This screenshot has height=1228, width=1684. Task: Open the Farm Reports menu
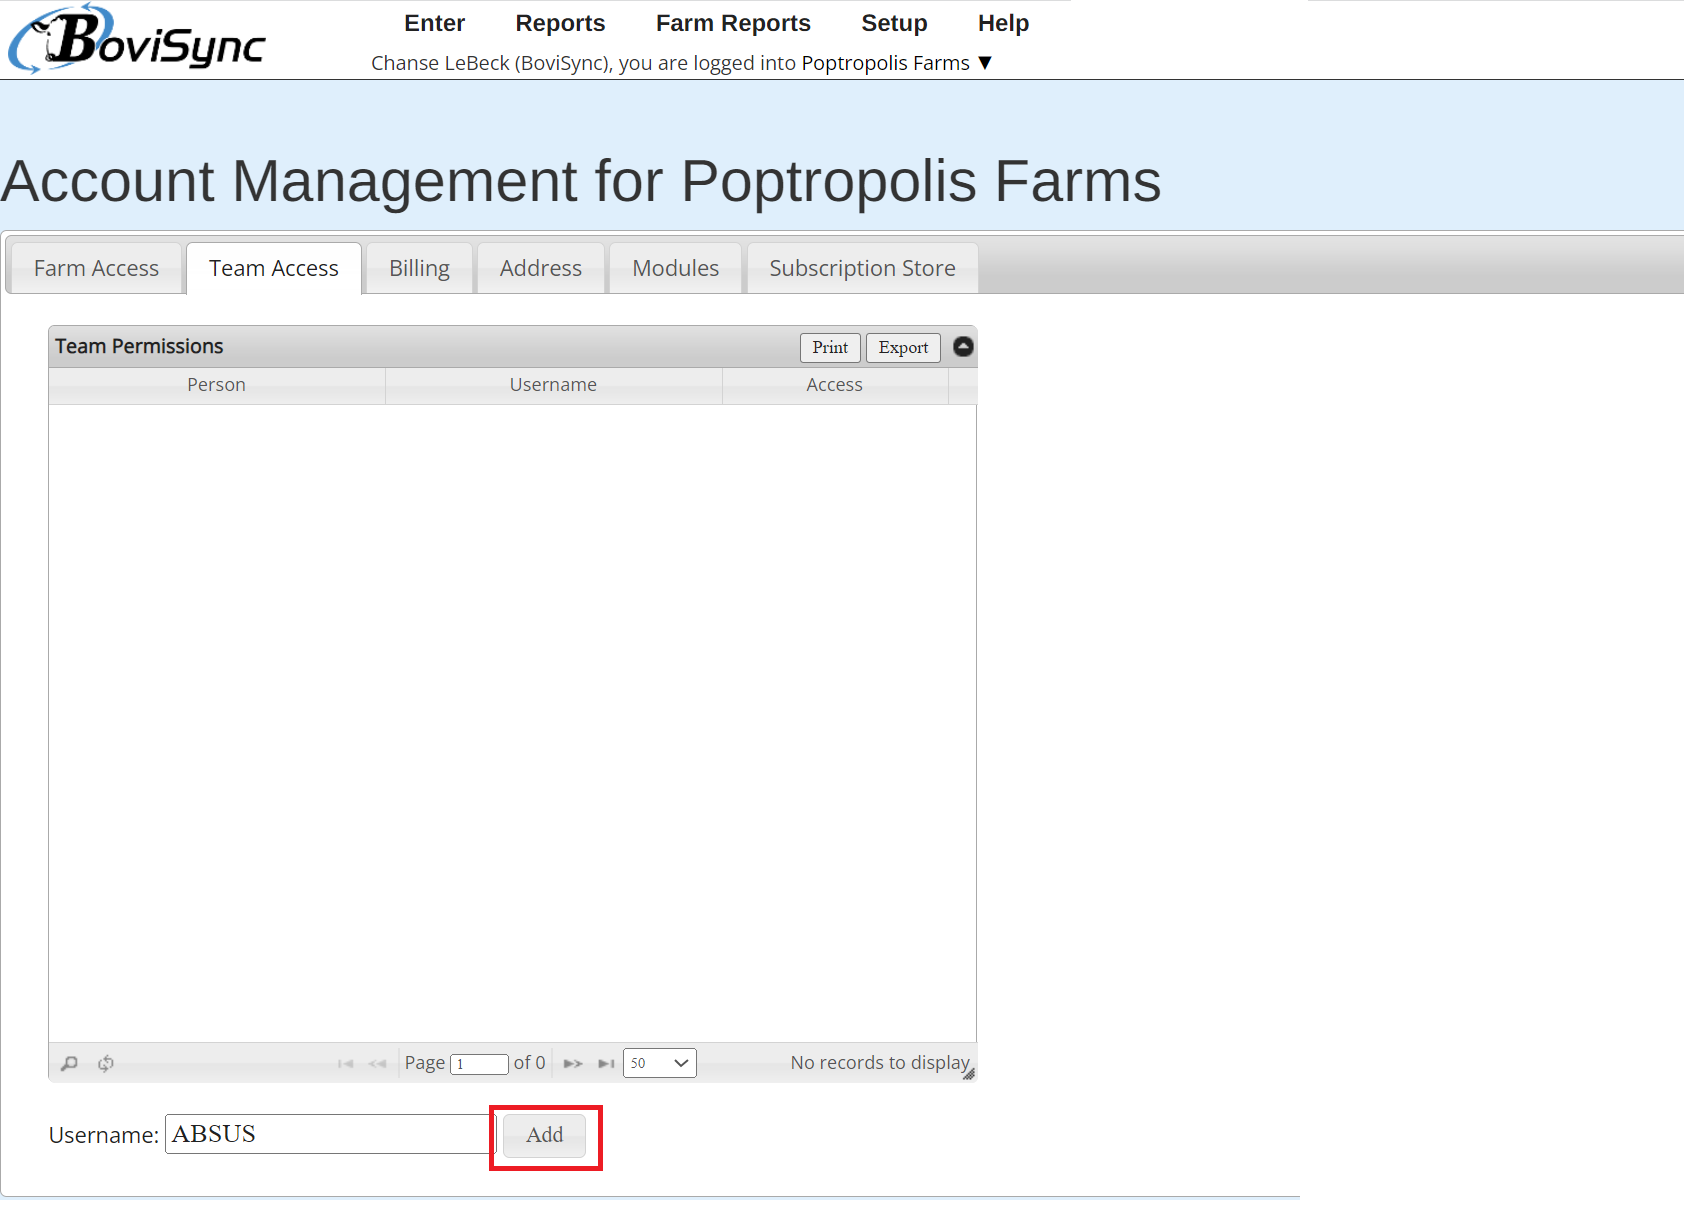[733, 23]
